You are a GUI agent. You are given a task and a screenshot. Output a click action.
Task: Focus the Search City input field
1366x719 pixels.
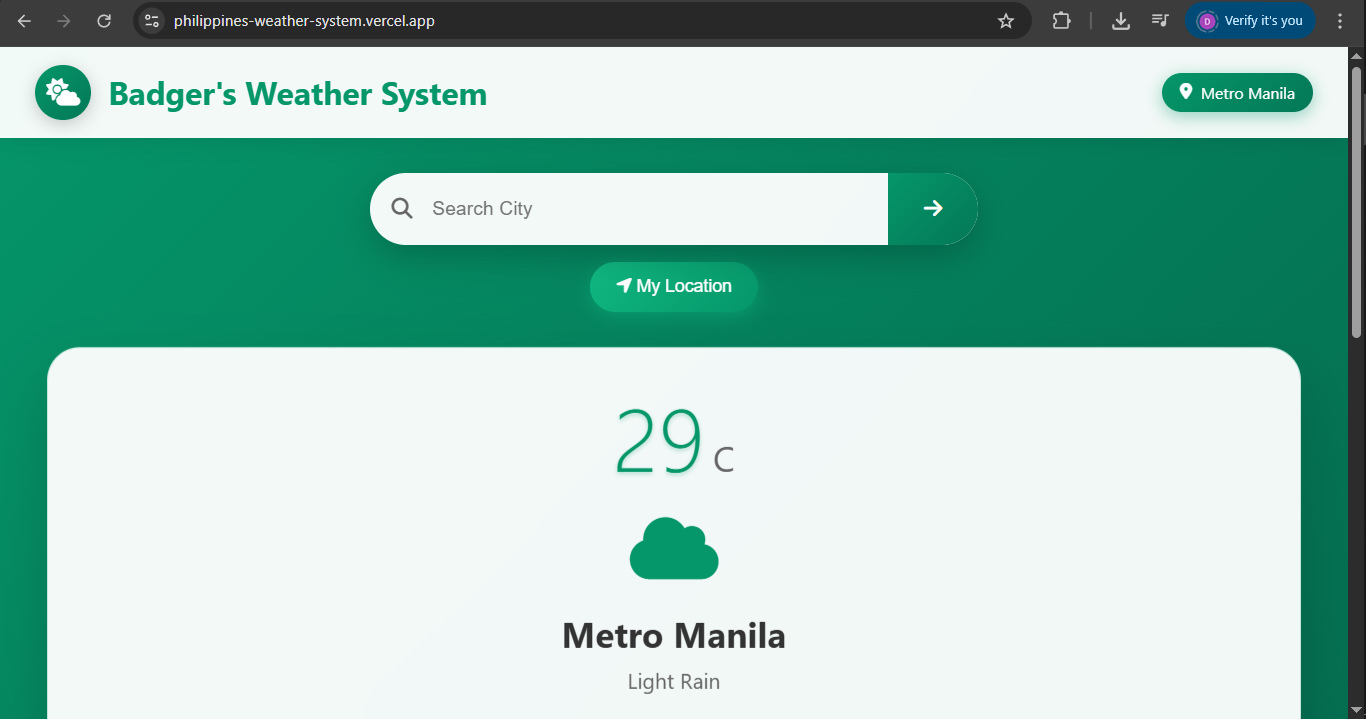pyautogui.click(x=629, y=209)
